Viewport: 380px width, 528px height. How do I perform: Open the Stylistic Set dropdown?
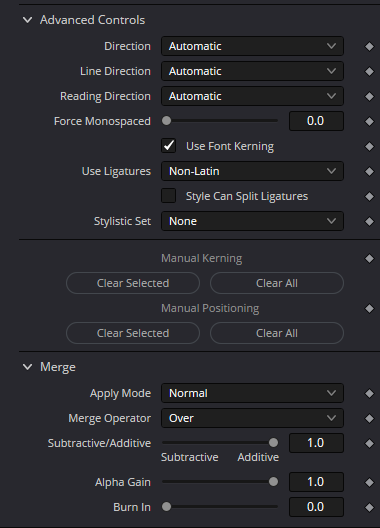click(252, 221)
